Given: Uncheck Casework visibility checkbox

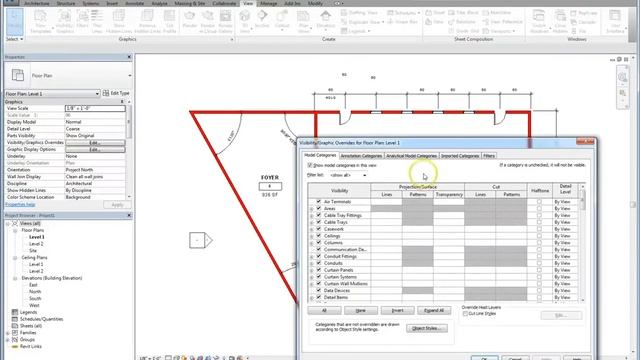Looking at the screenshot, I should pyautogui.click(x=318, y=229).
